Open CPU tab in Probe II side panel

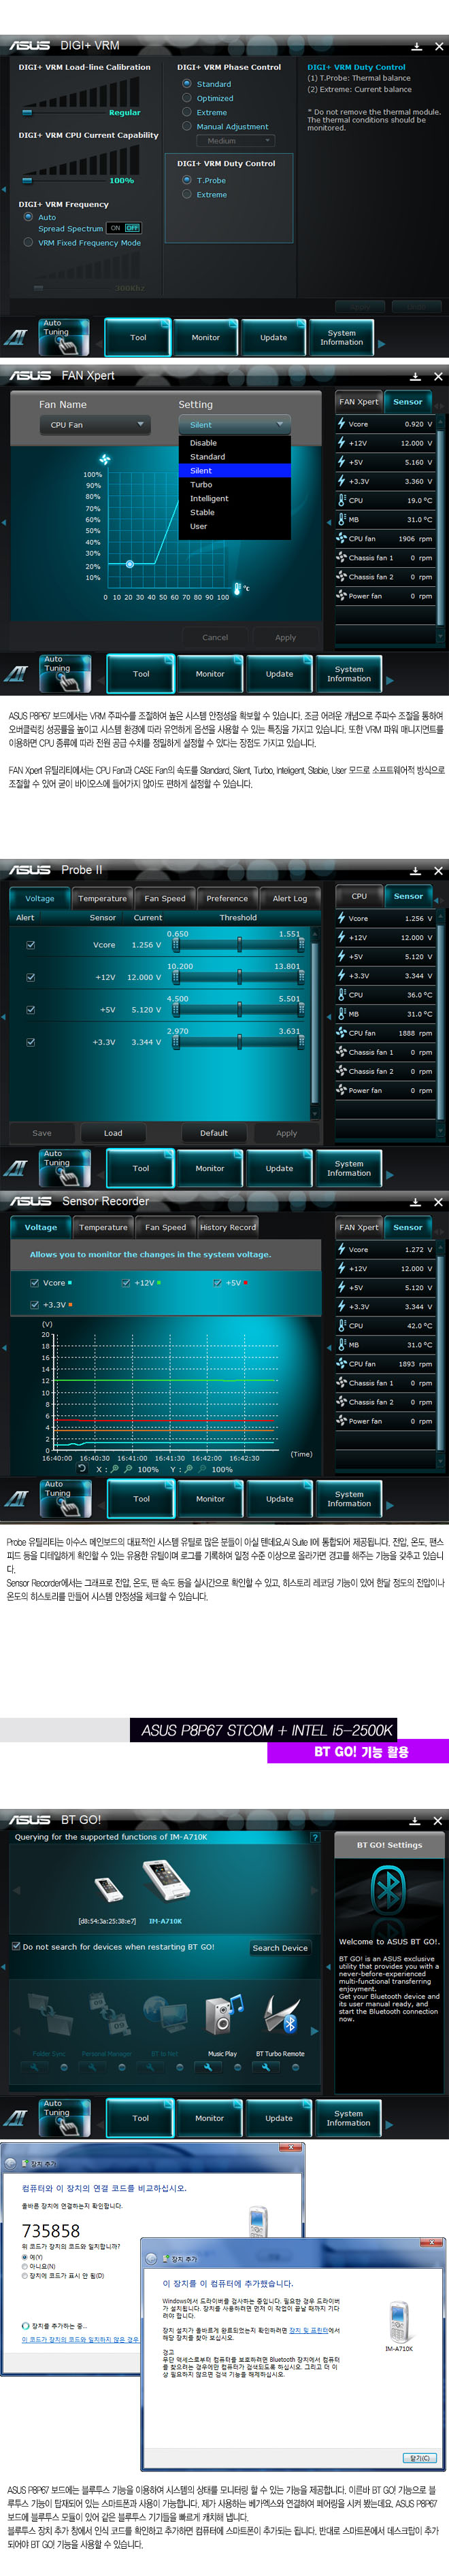(x=359, y=896)
